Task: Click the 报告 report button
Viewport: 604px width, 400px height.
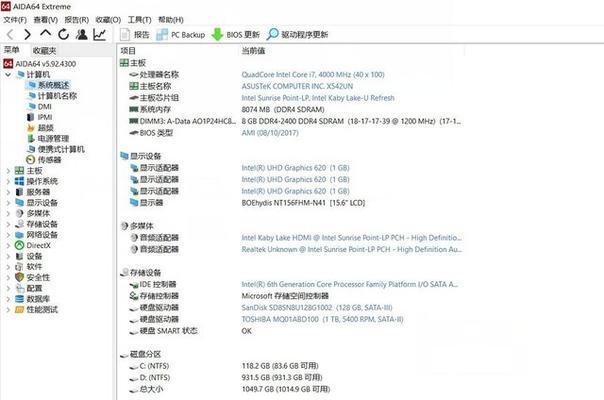Action: coord(134,35)
